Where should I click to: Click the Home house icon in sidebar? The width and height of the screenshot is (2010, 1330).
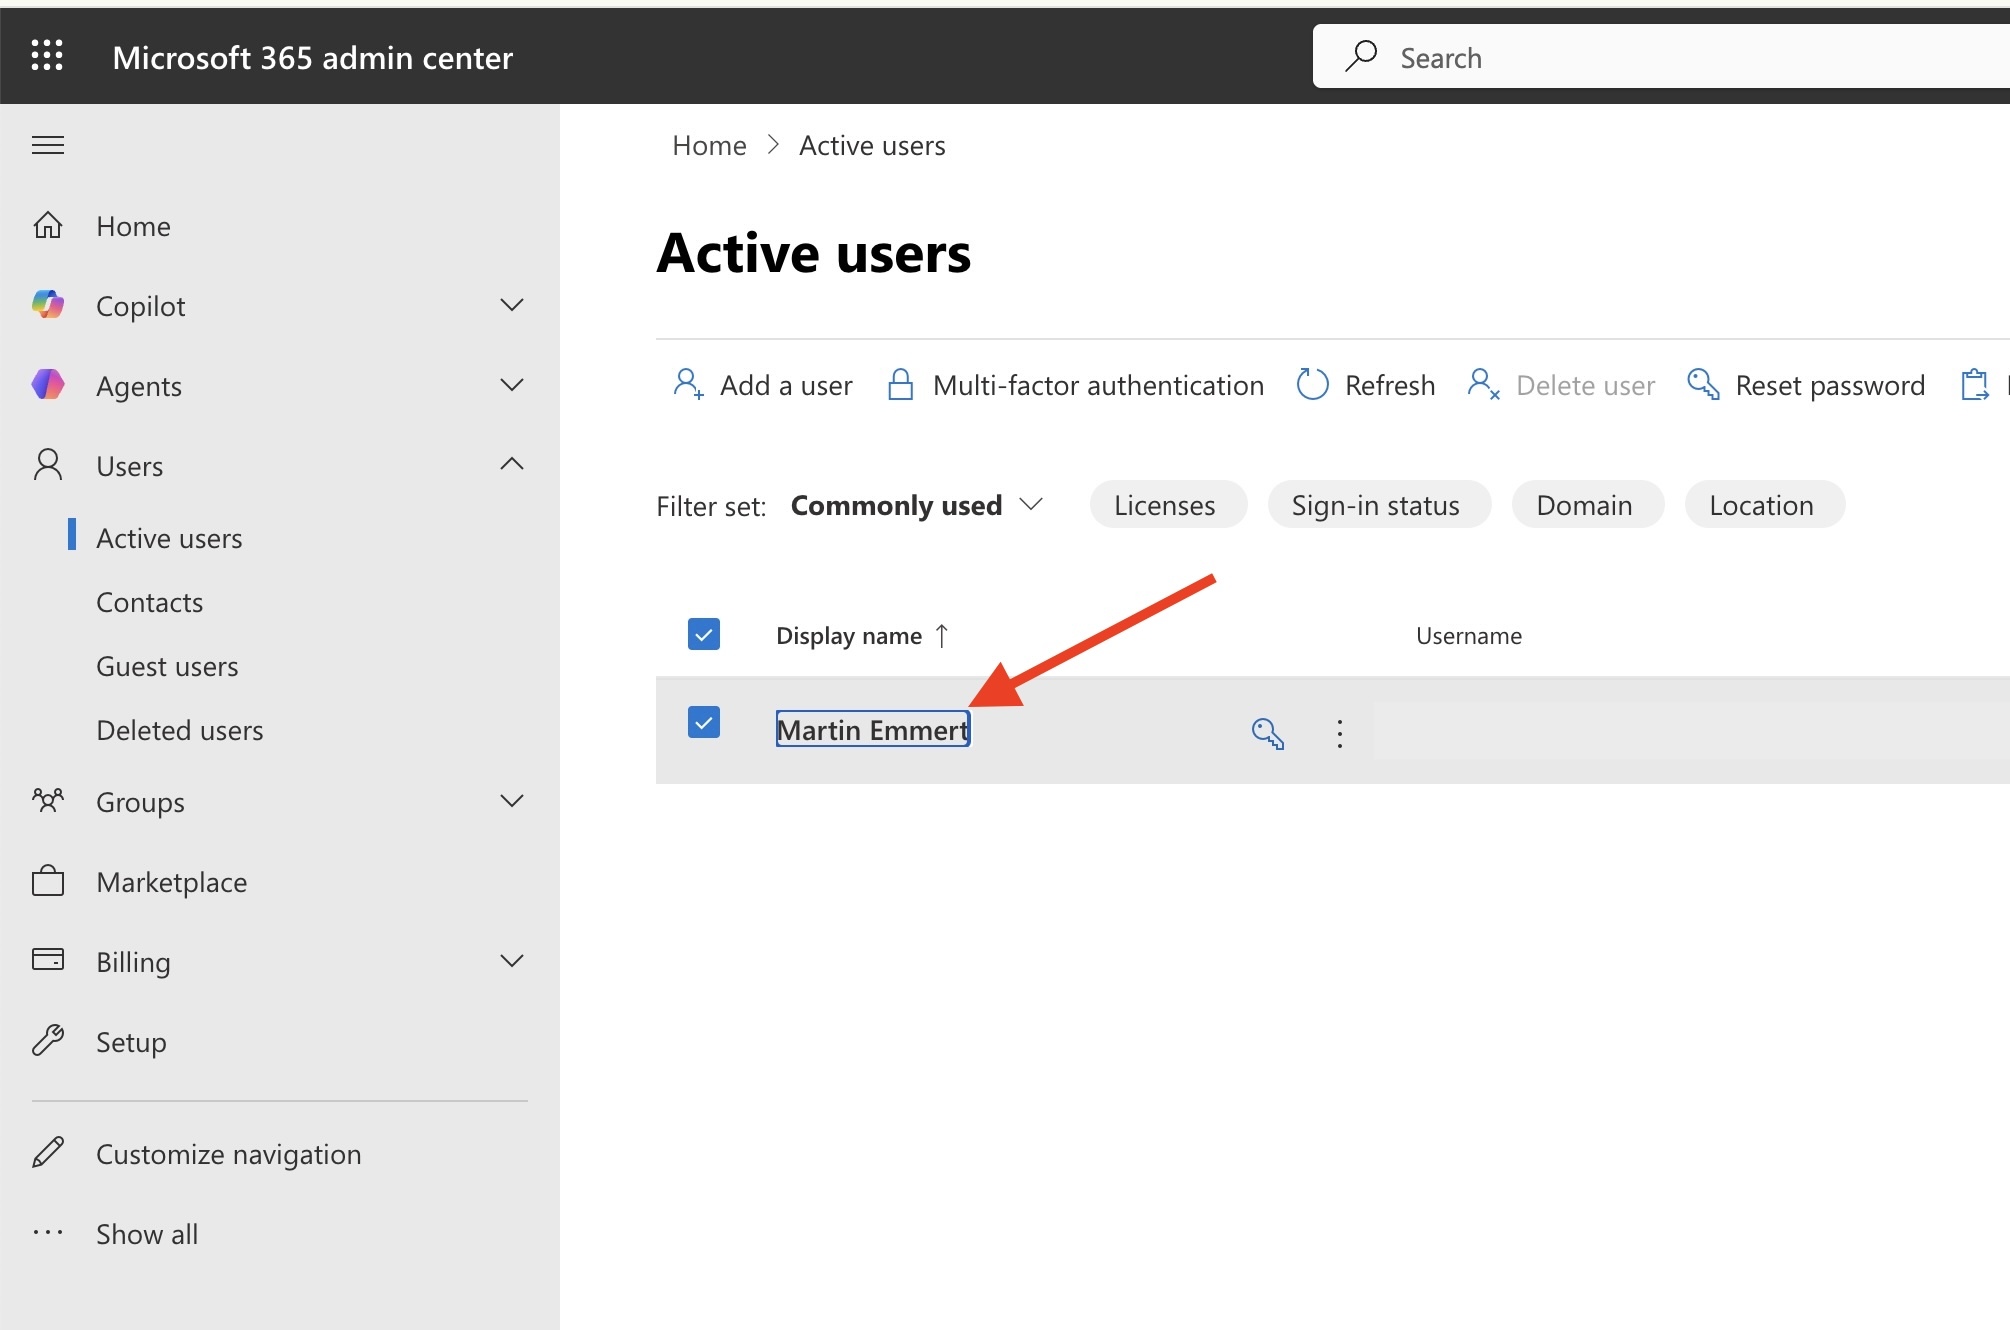(48, 225)
